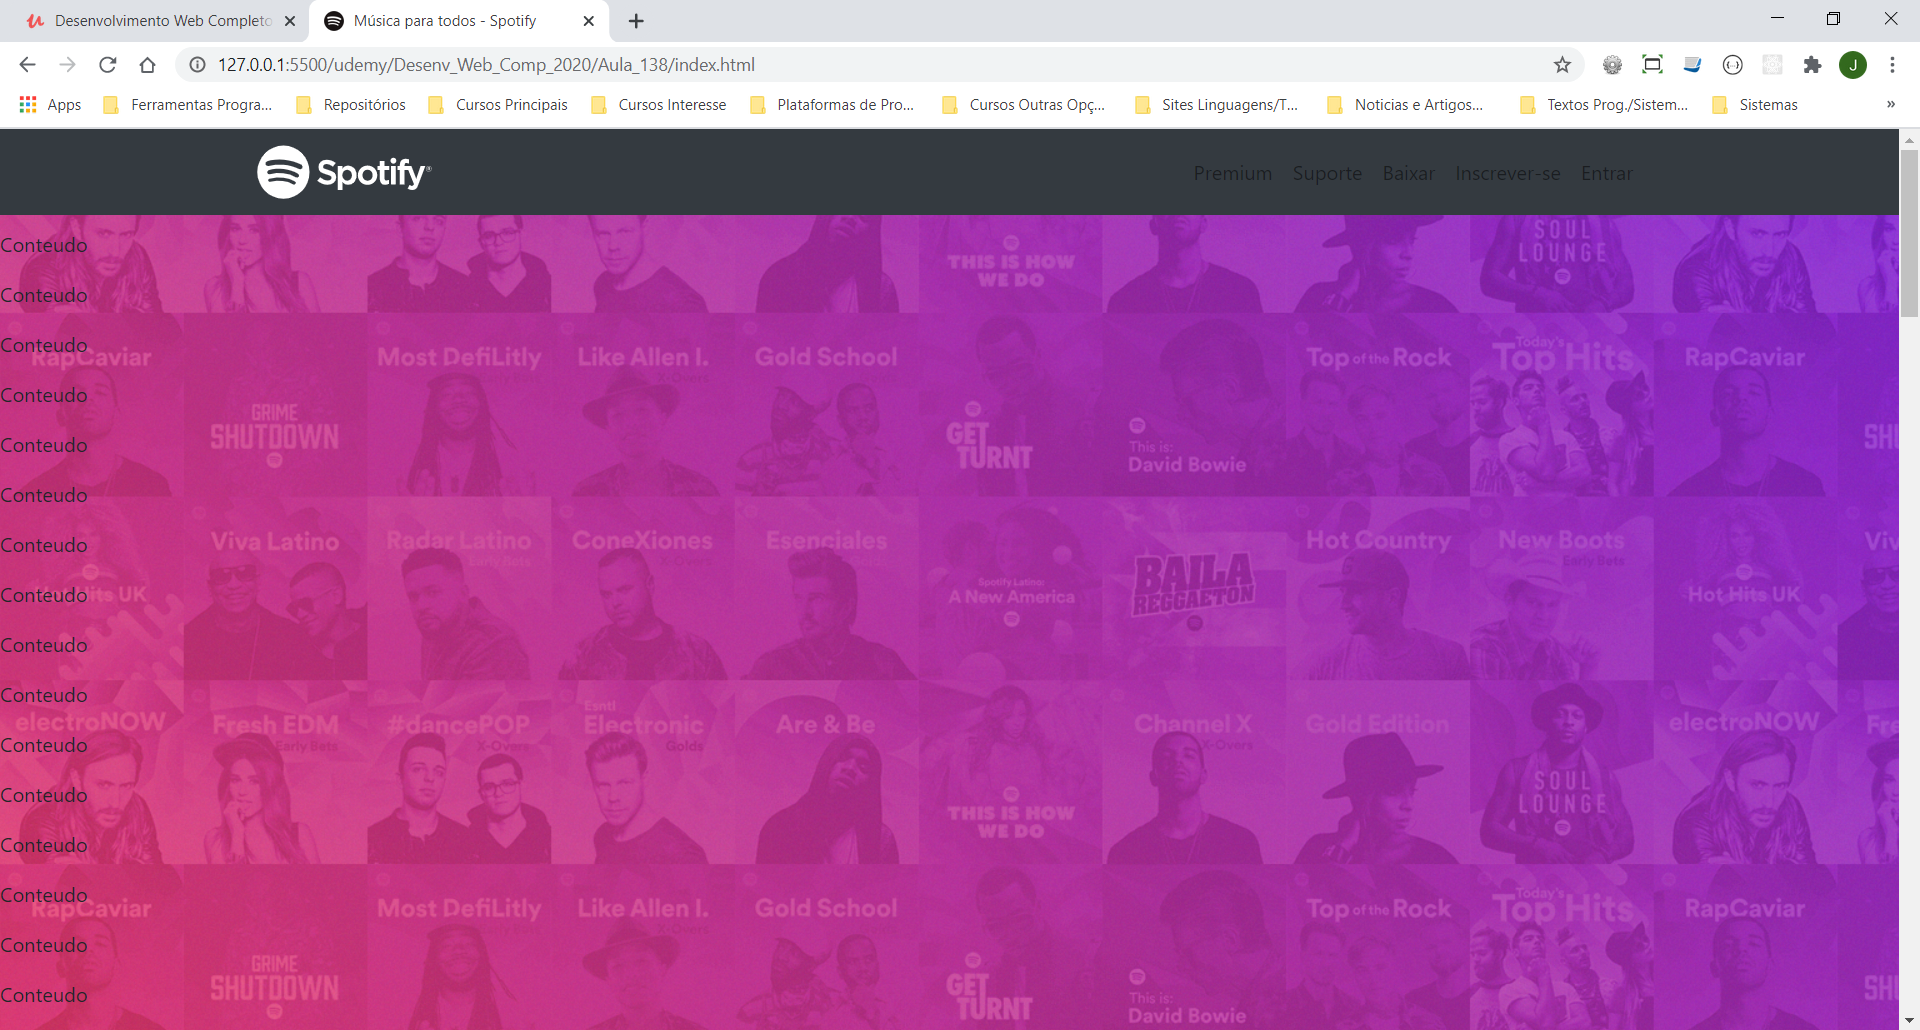Click the Baixar nav link
This screenshot has height=1030, width=1920.
1408,173
